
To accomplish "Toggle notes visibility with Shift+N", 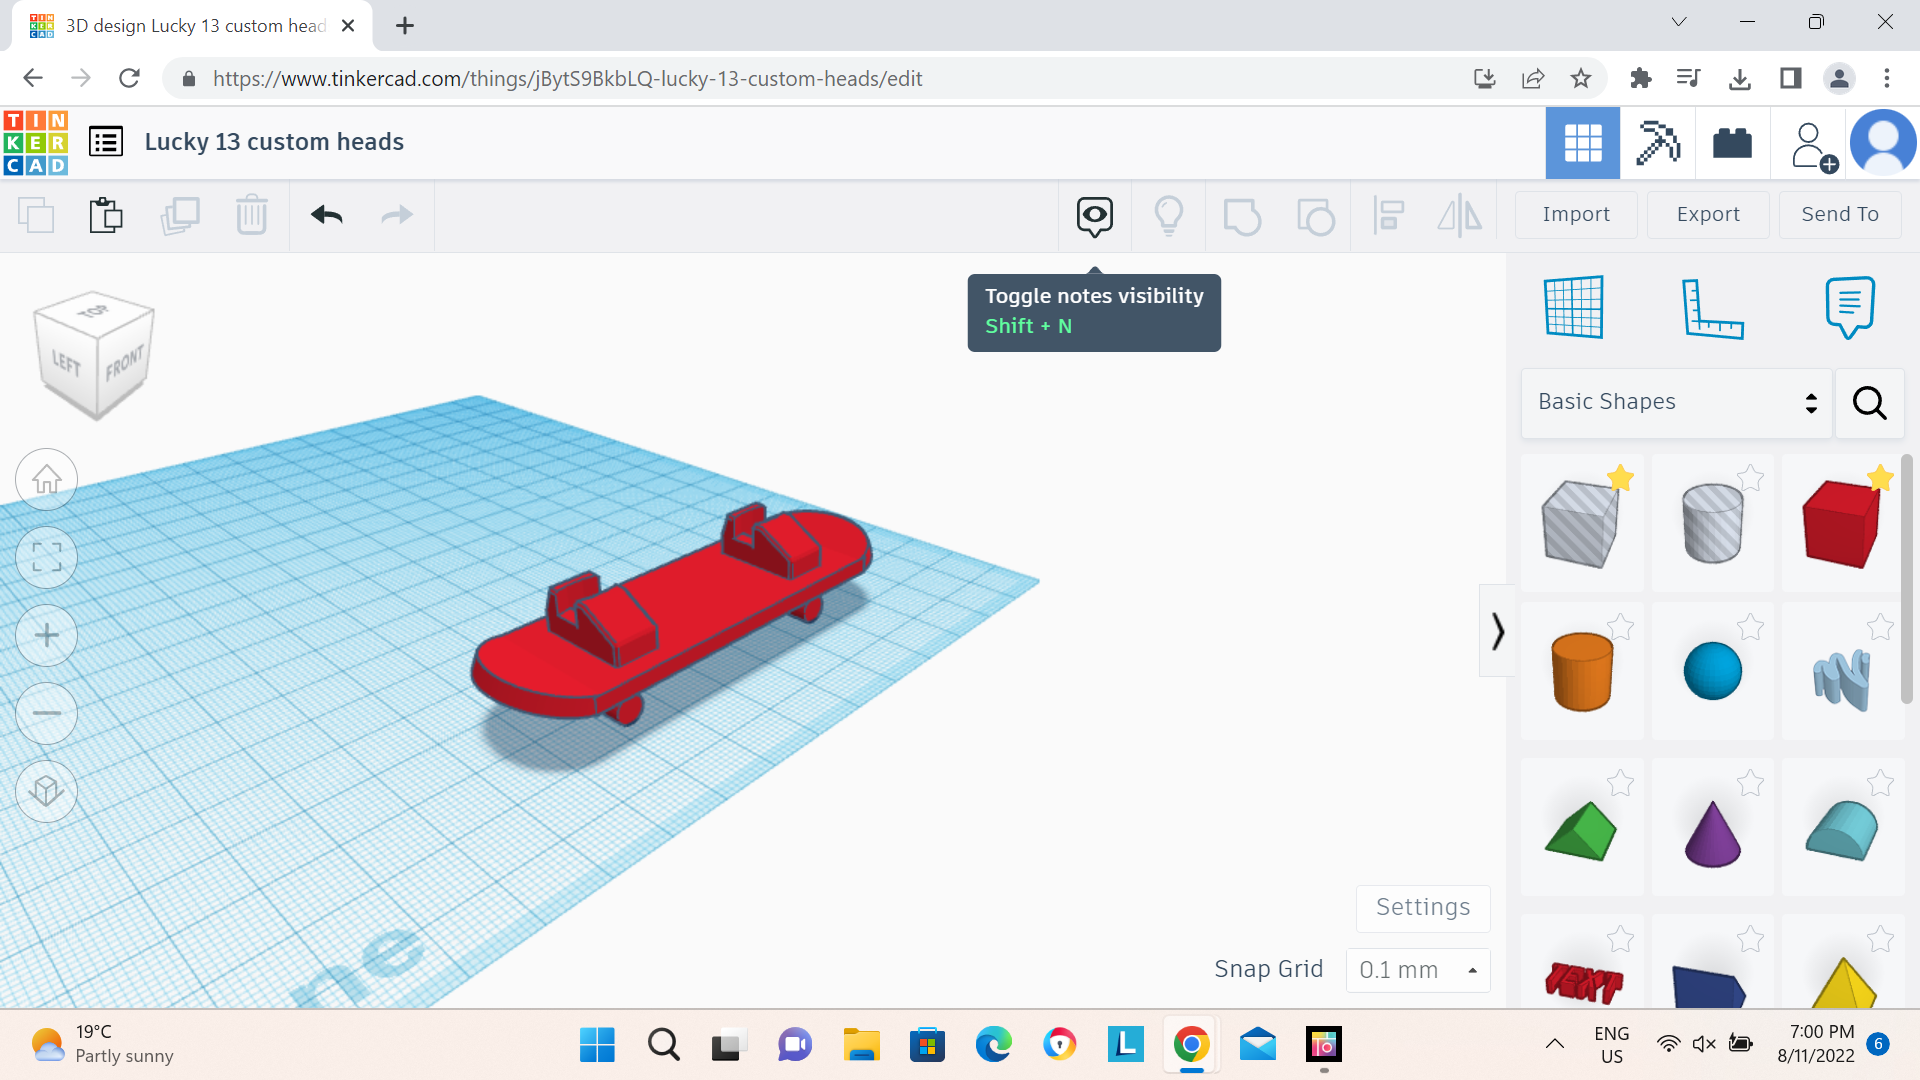I will tap(1095, 215).
